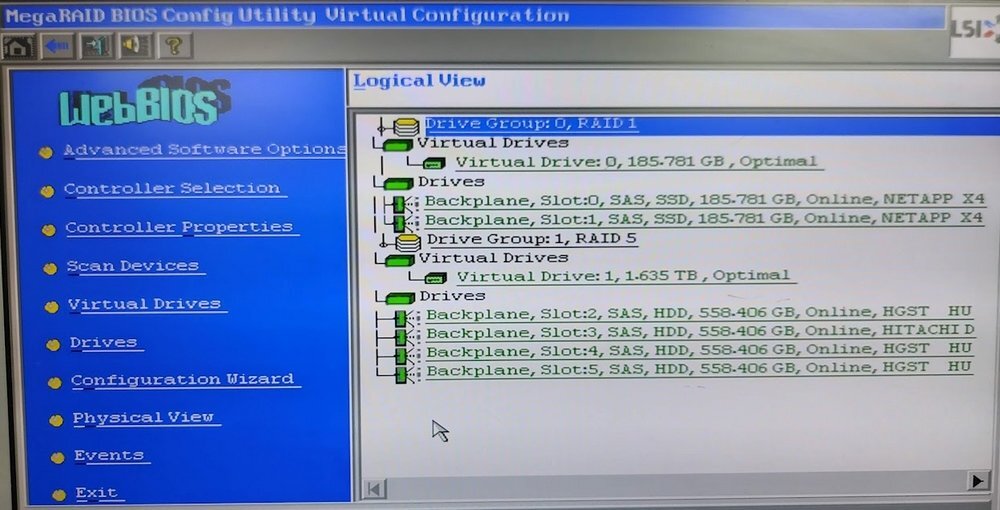Click the Exit door toolbar icon
Screen dimensions: 1000x510
97,47
